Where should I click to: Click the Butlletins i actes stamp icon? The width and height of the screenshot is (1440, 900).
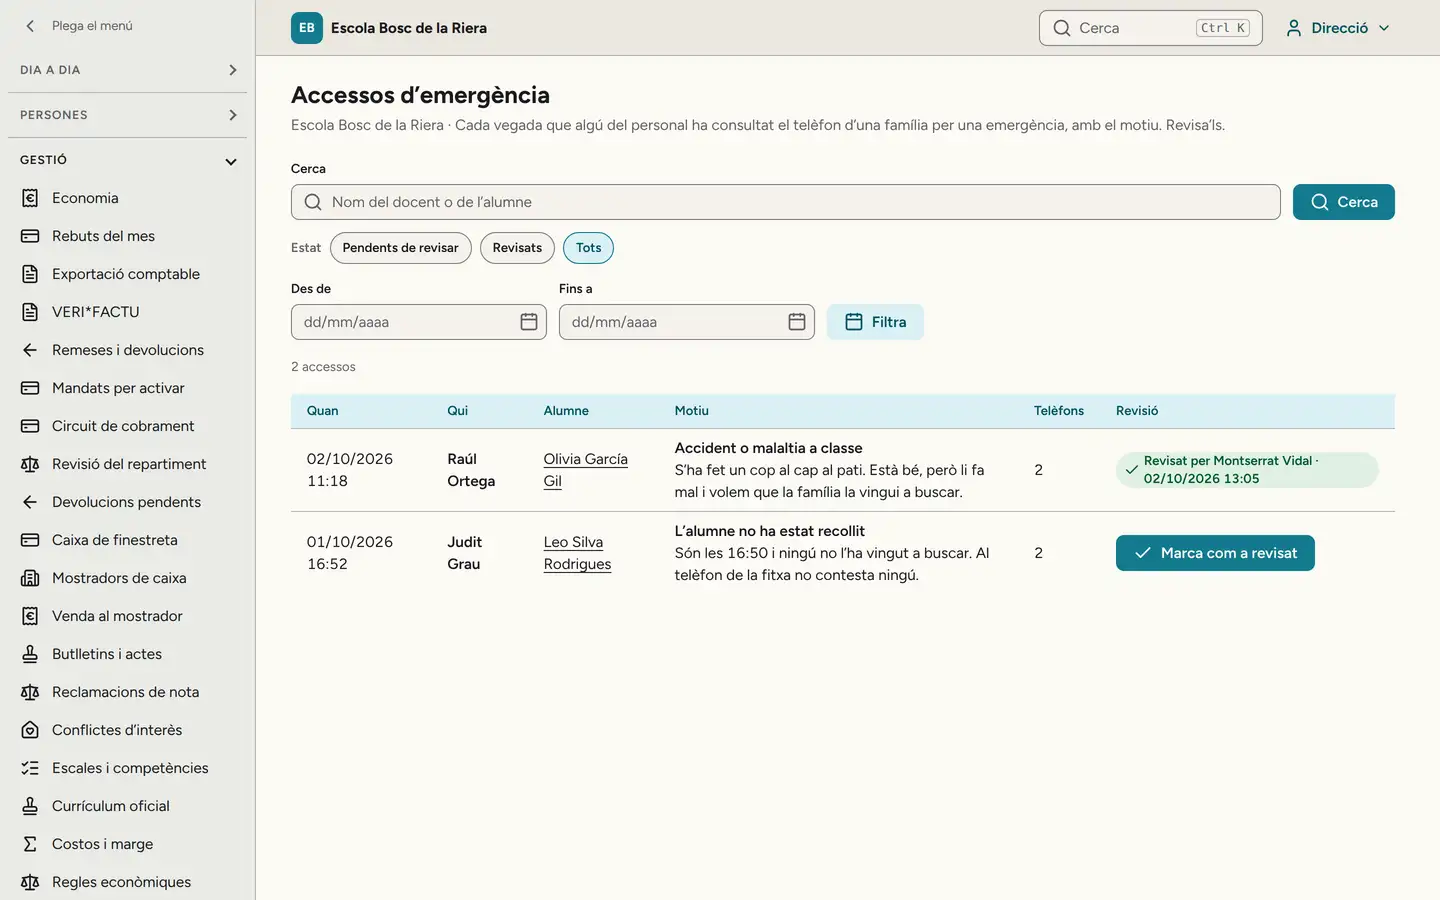(x=30, y=654)
